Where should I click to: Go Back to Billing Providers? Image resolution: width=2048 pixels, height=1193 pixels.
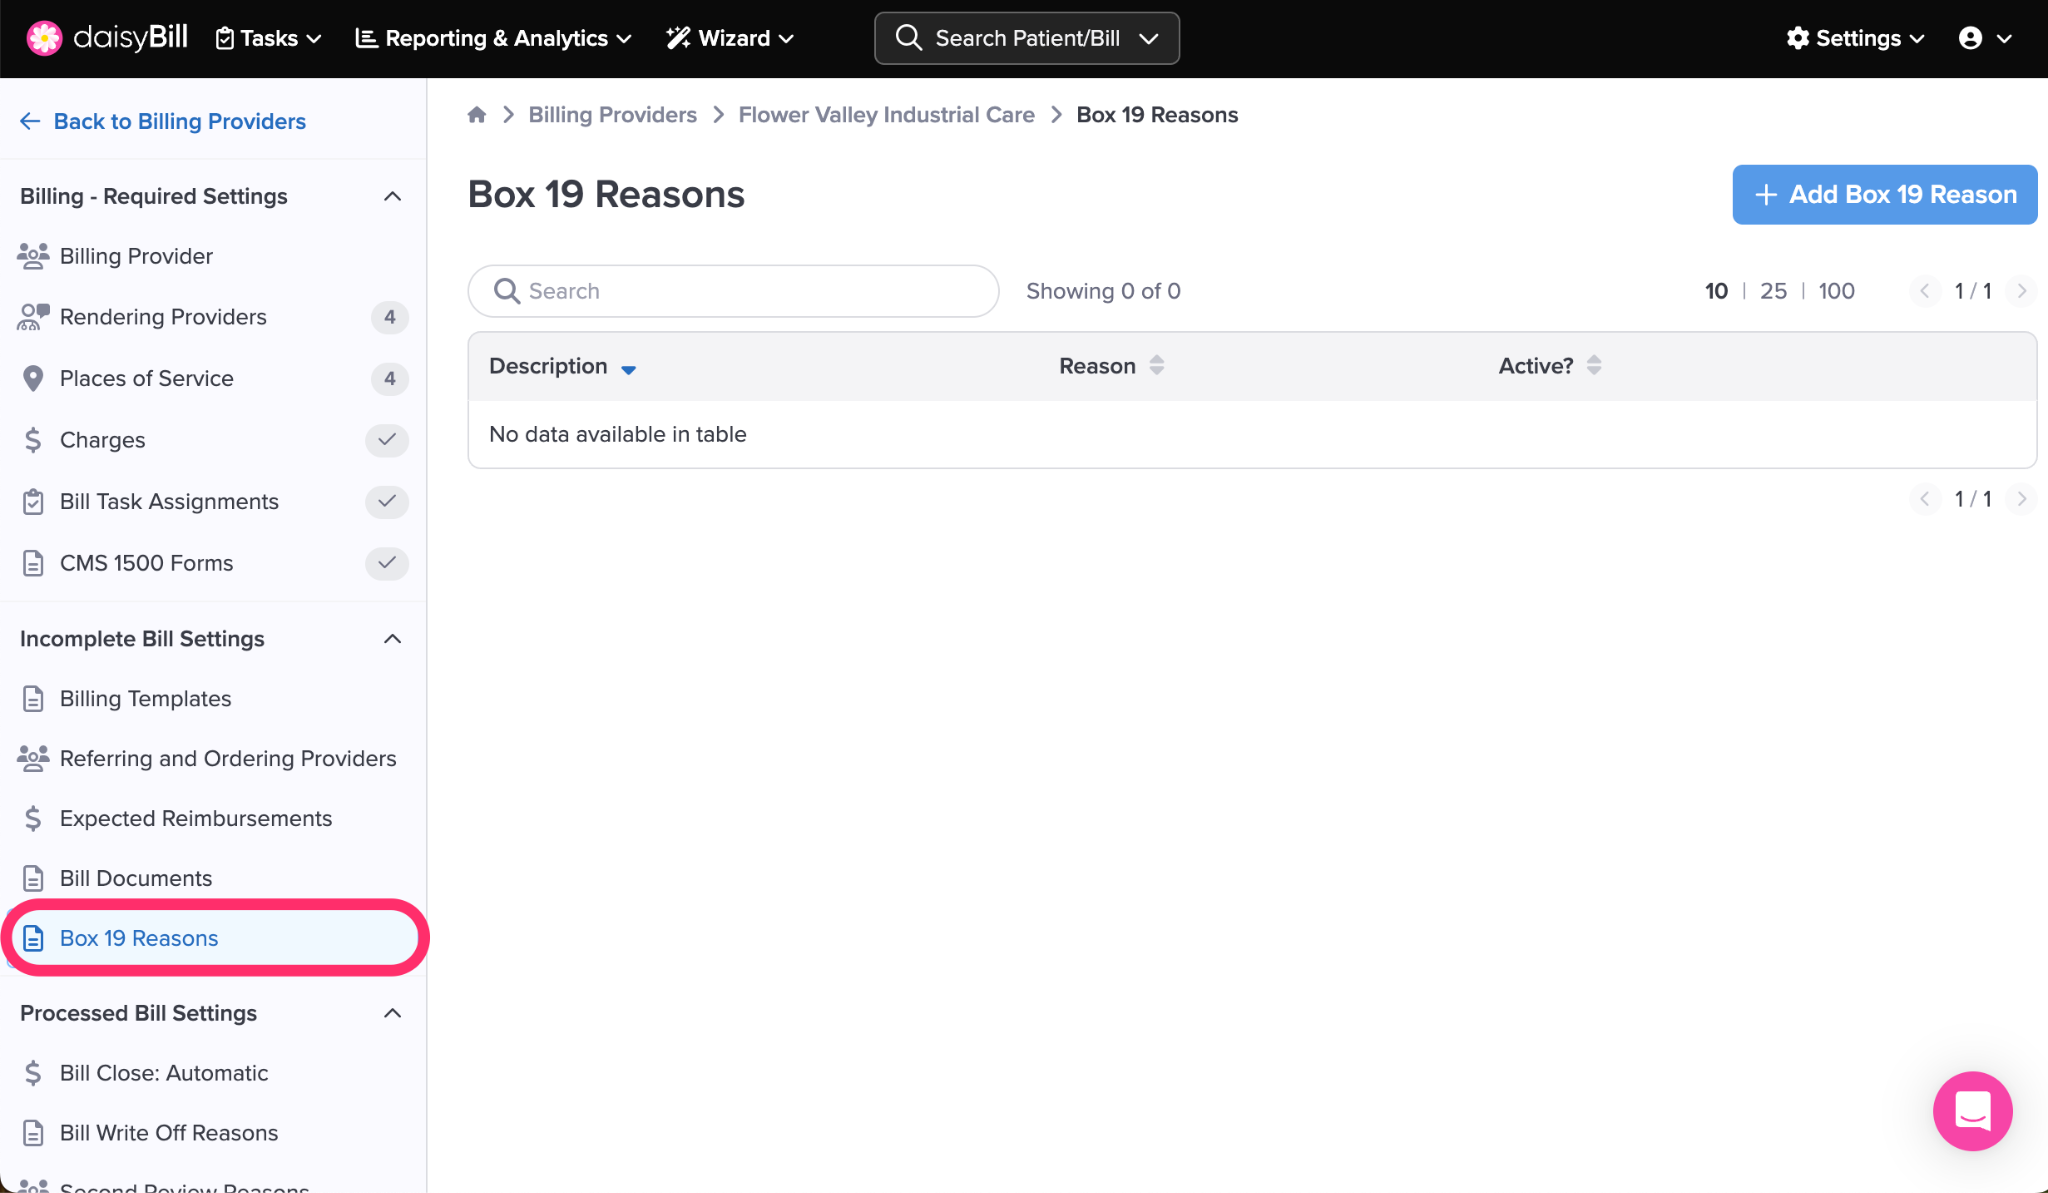[163, 121]
